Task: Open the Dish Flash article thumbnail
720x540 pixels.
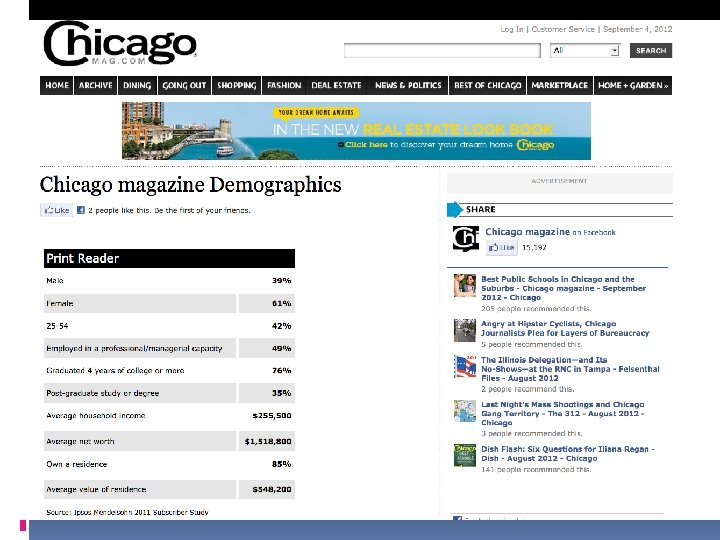Action: [x=465, y=456]
